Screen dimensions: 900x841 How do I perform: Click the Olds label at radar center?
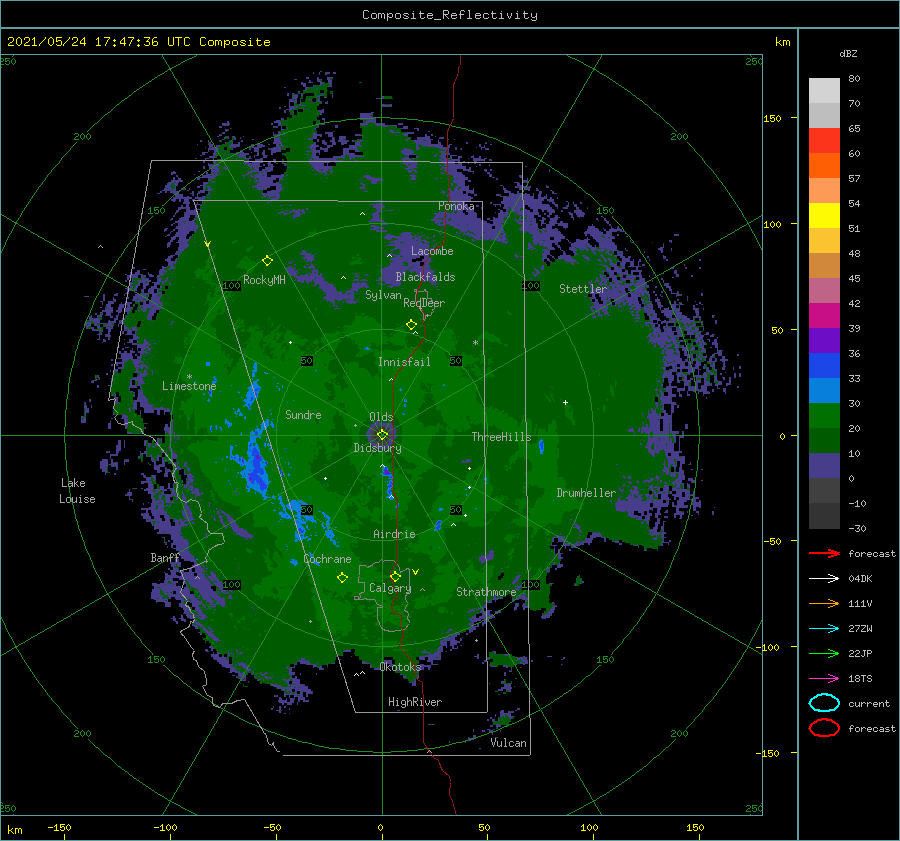381,417
